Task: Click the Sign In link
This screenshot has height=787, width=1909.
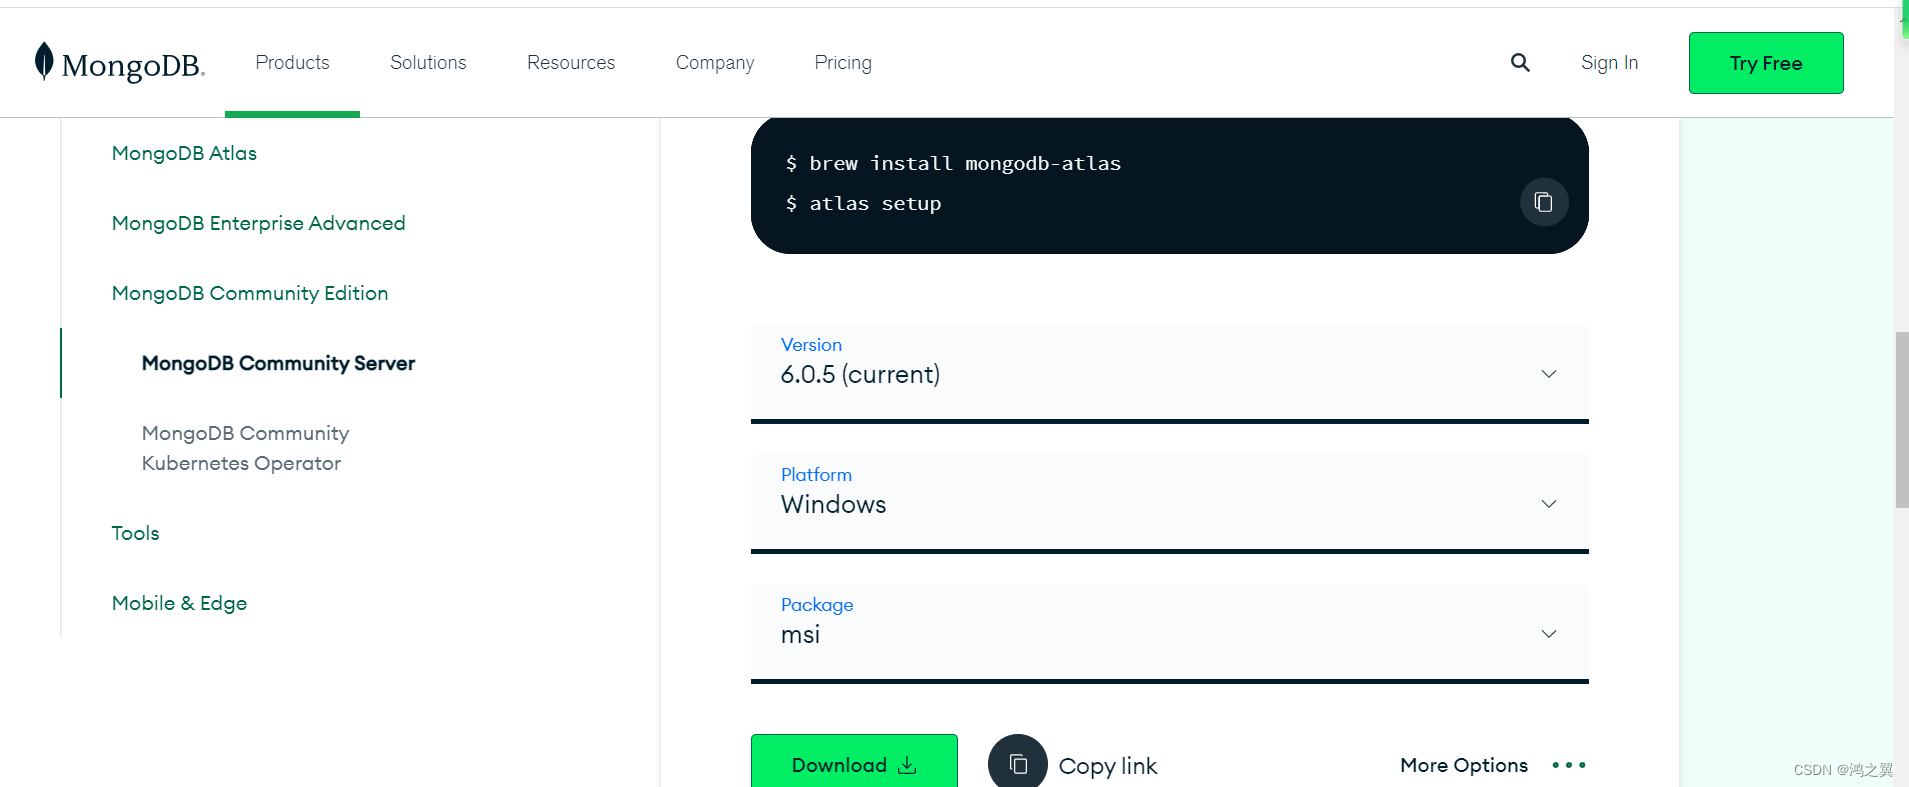Action: coord(1609,63)
